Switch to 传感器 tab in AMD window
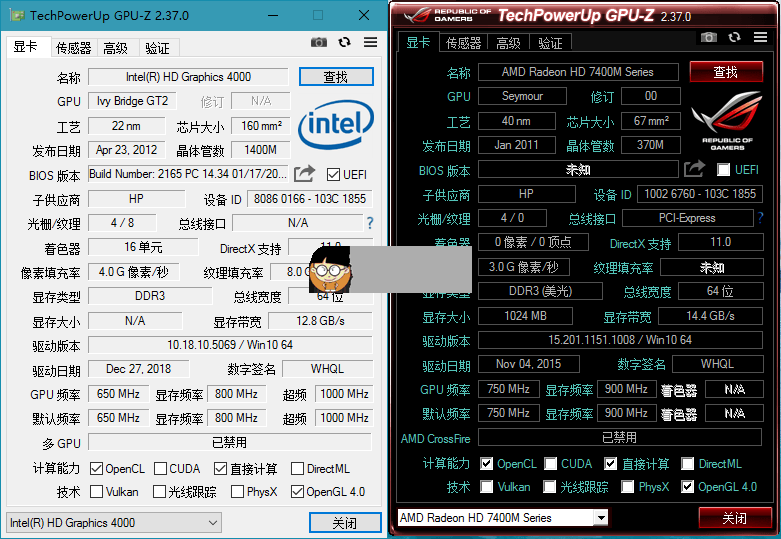This screenshot has height=539, width=781. tap(463, 43)
